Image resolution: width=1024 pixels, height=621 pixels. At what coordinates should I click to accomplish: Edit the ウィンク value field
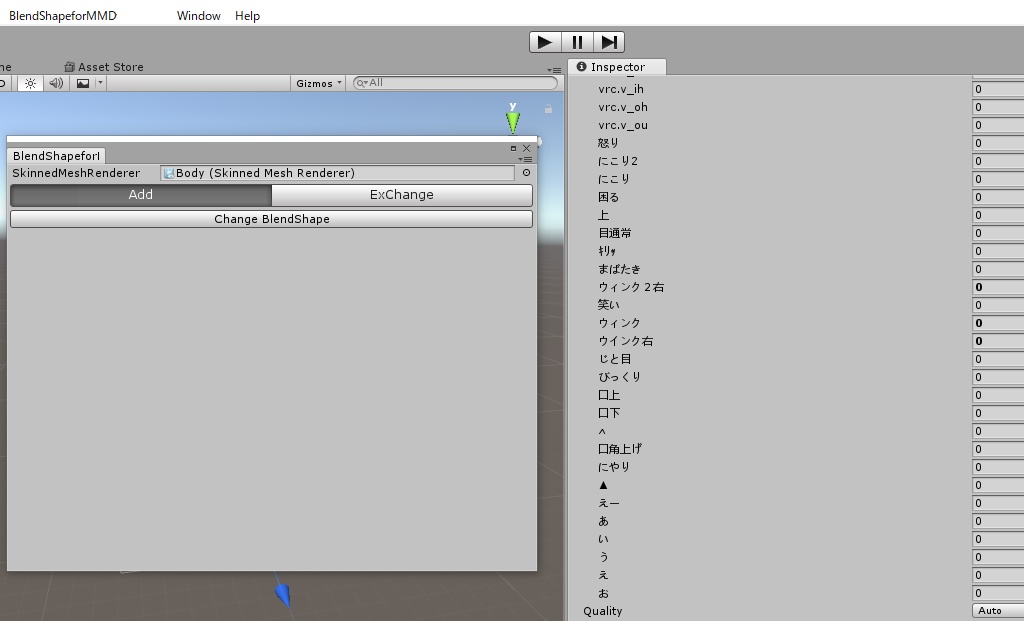pyautogui.click(x=998, y=323)
